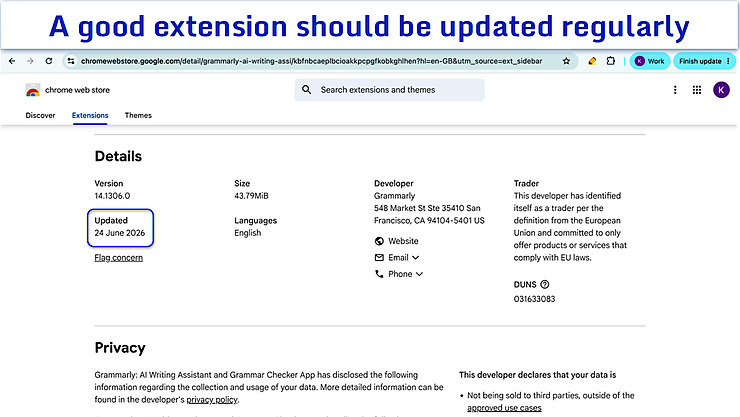740x417 pixels.
Task: Open the Chrome menu next to Finish update
Action: point(728,61)
